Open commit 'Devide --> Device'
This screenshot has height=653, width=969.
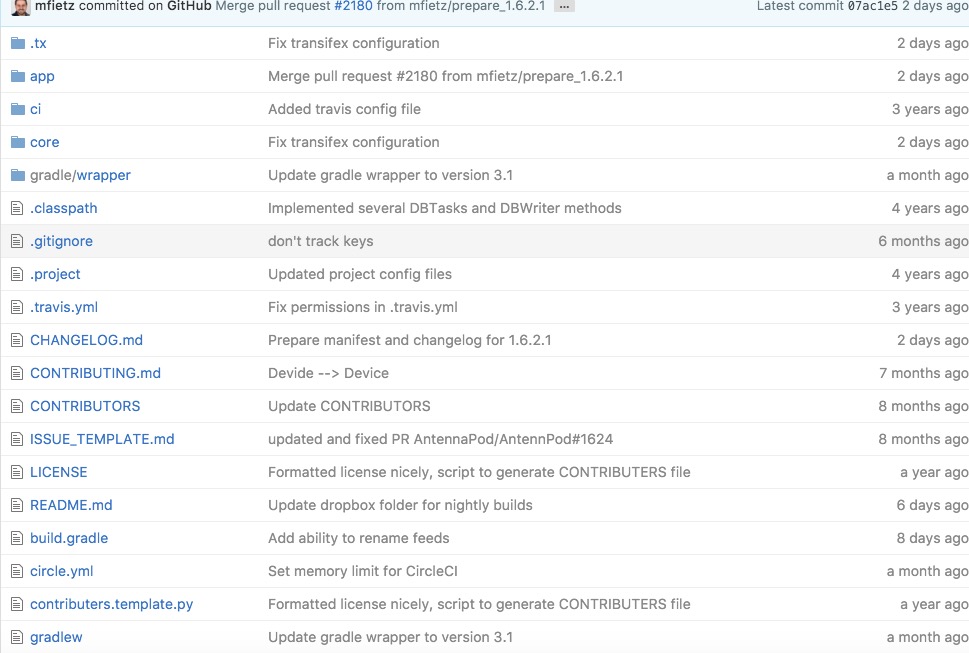pyautogui.click(x=328, y=373)
